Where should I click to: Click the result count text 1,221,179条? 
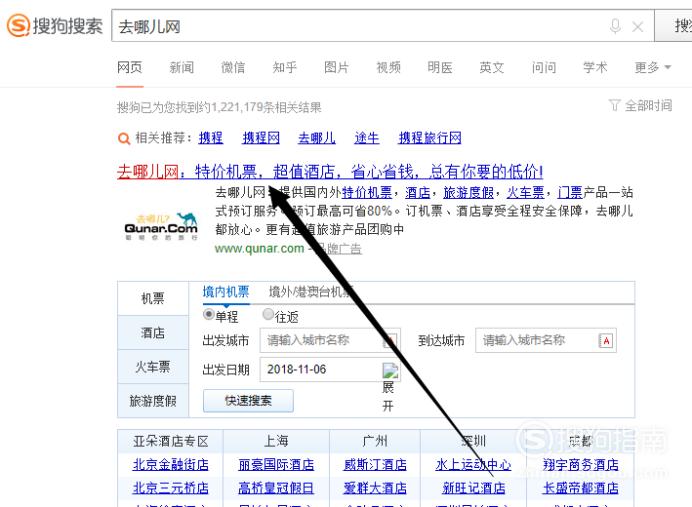click(243, 107)
